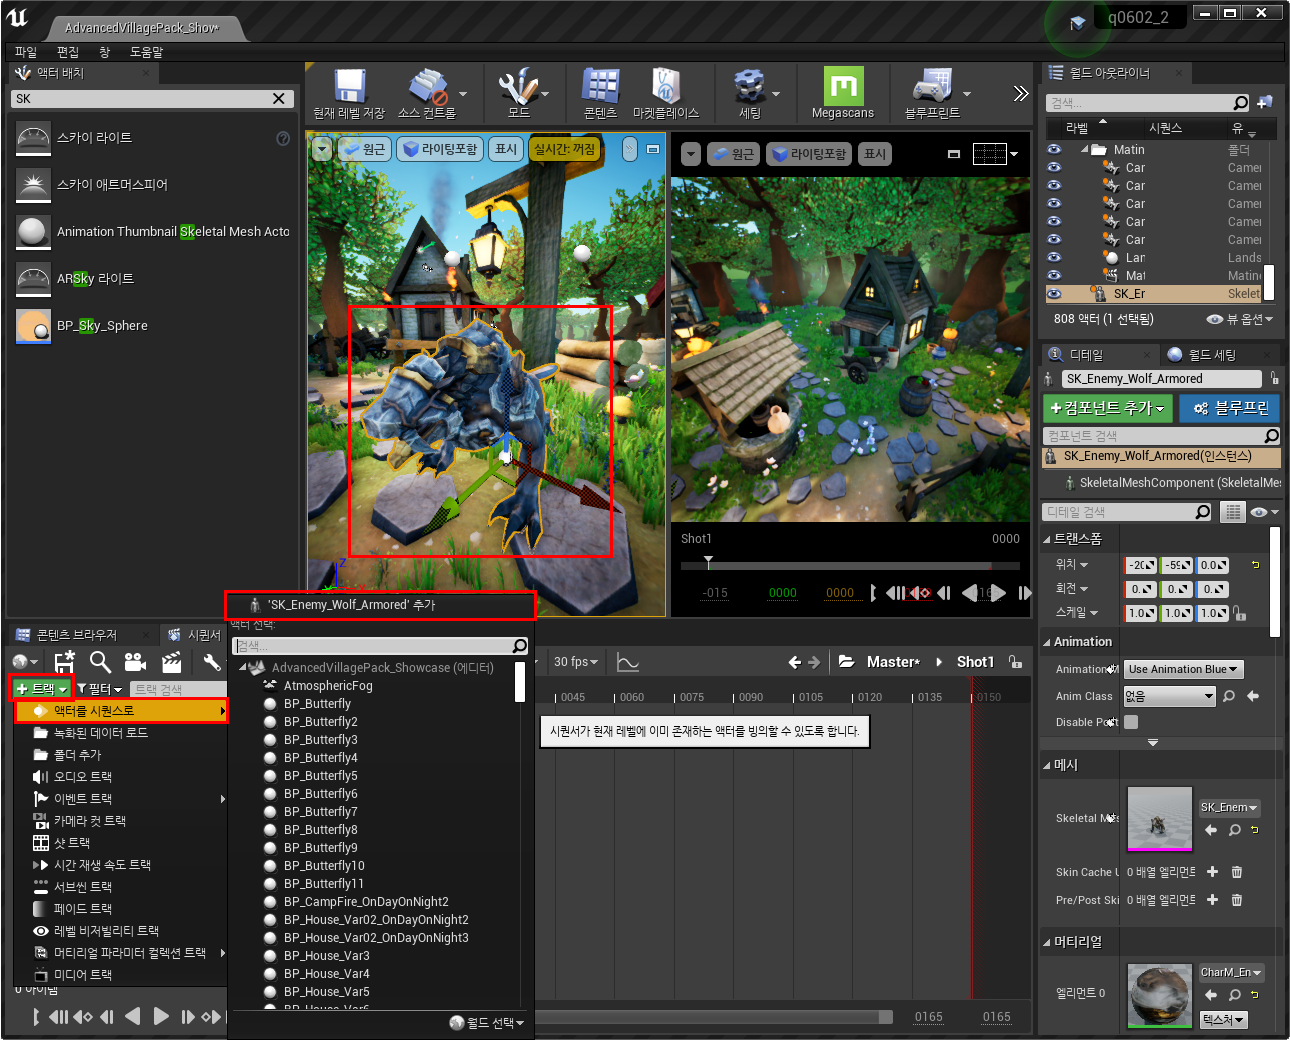Viewport: 1290px width, 1040px height.
Task: Open Megascans green toolbar icon
Action: [x=843, y=86]
